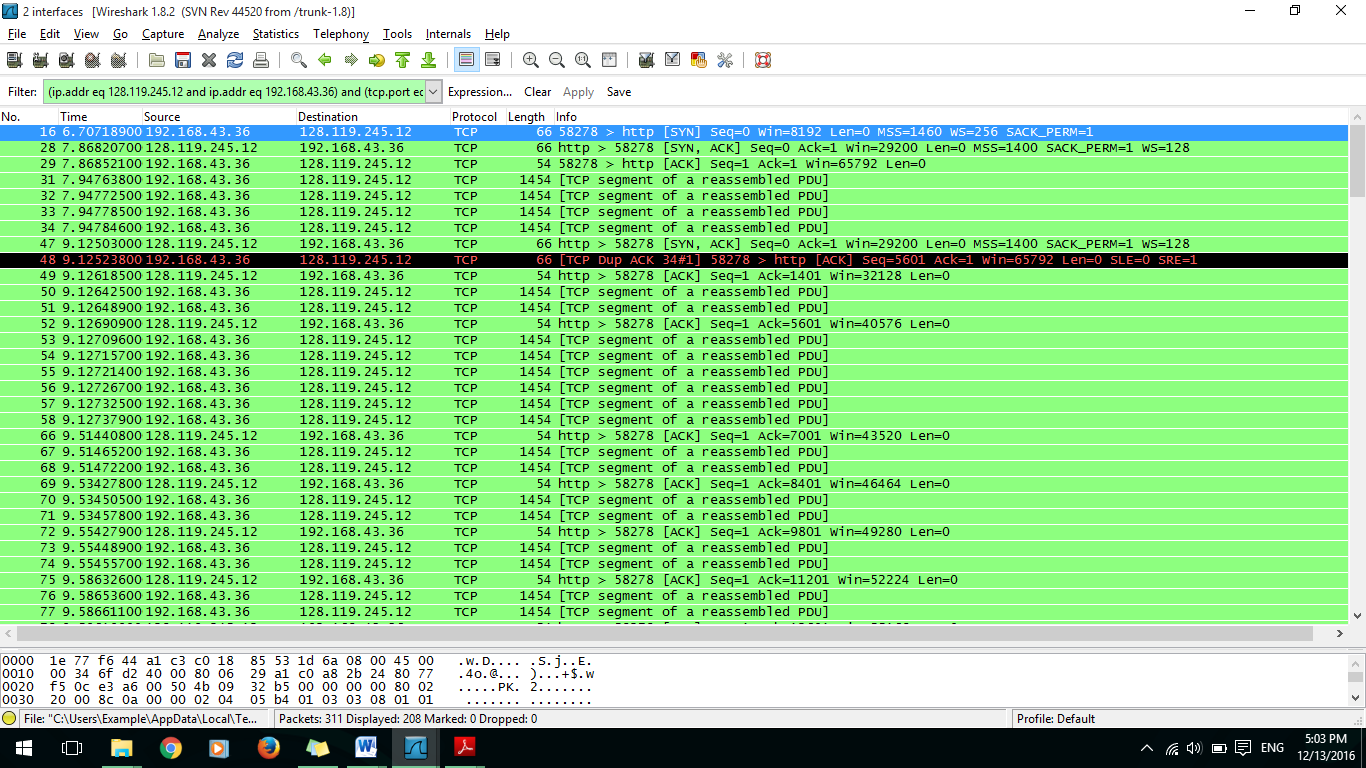Jump to the last packet
1366x768 pixels.
point(429,60)
